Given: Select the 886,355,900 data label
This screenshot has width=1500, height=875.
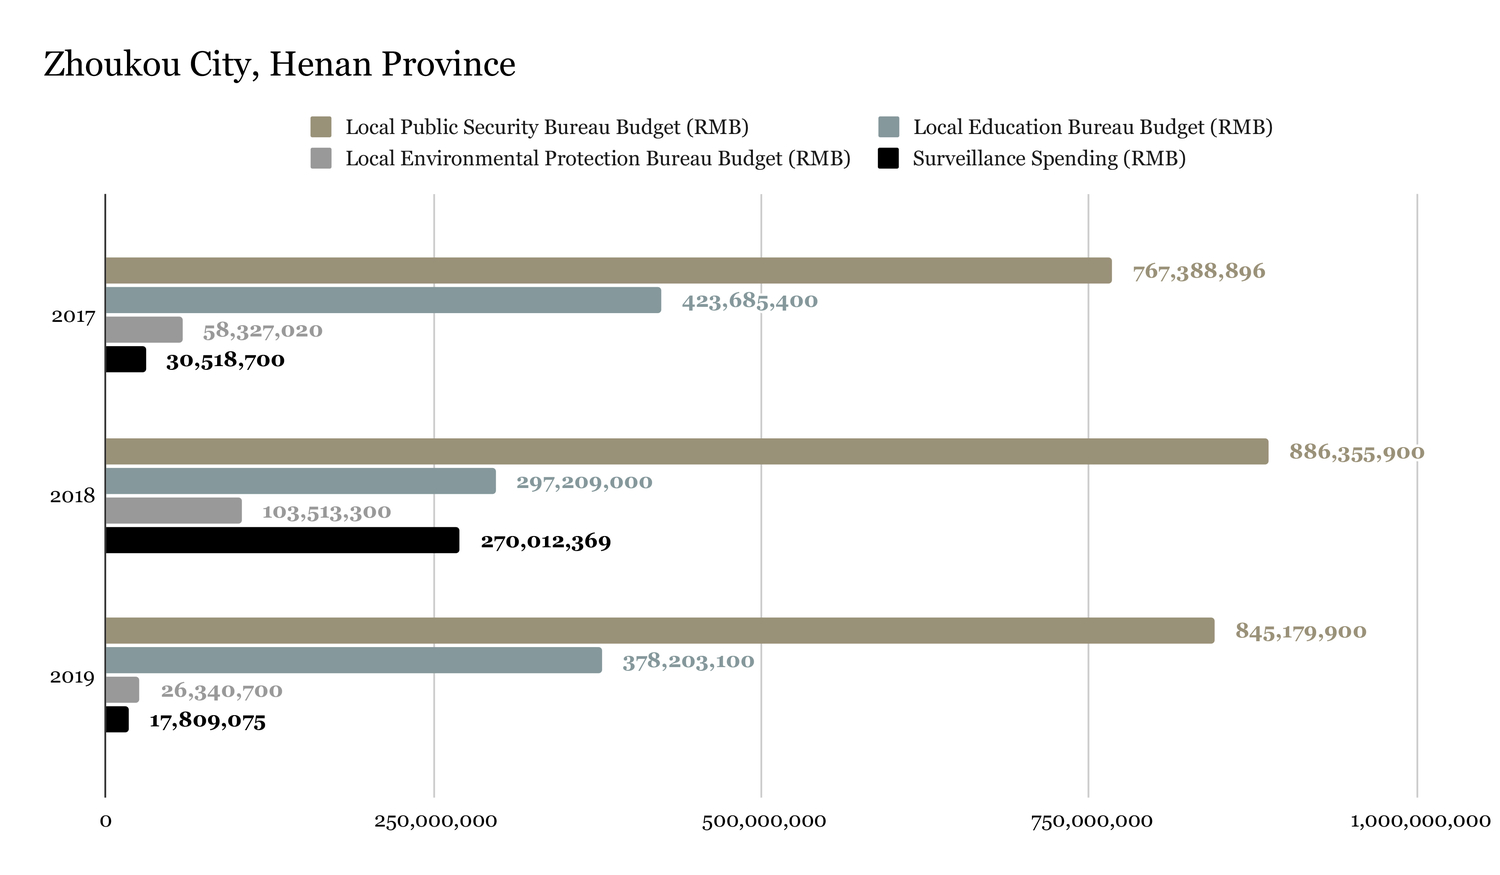Looking at the screenshot, I should point(1356,452).
